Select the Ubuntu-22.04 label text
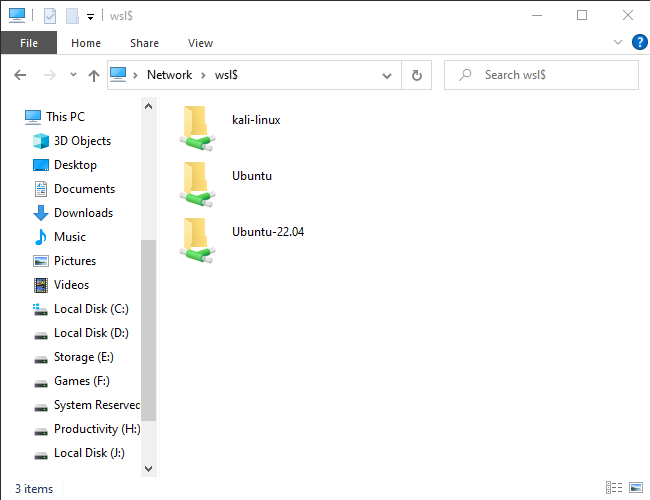 (x=268, y=232)
